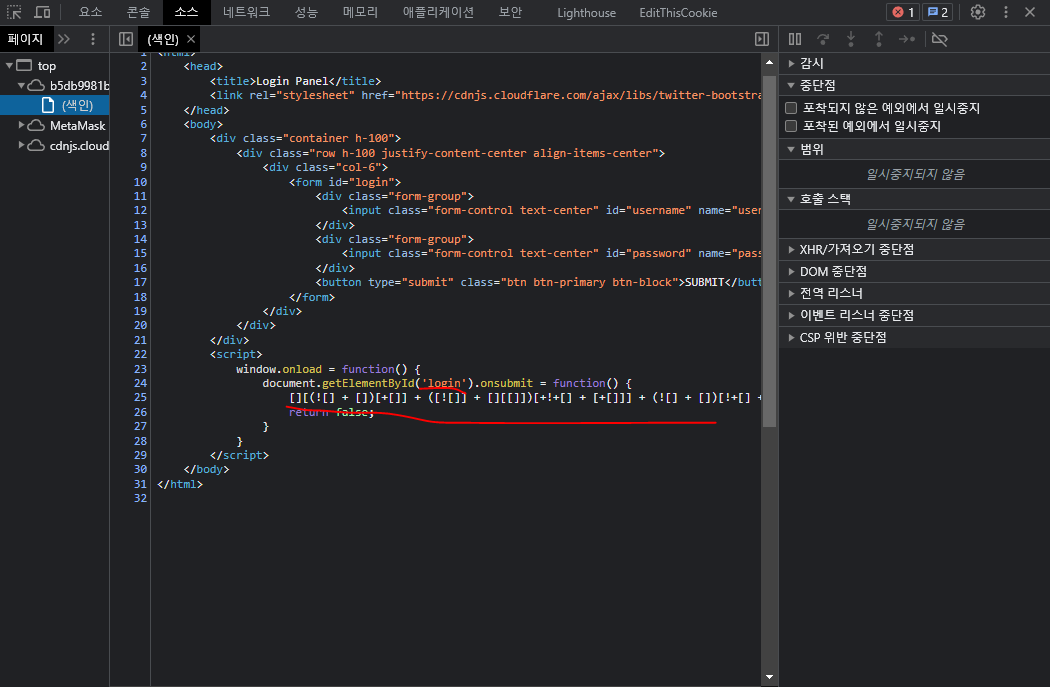
Task: Open DevTools settings gear
Action: [x=978, y=12]
